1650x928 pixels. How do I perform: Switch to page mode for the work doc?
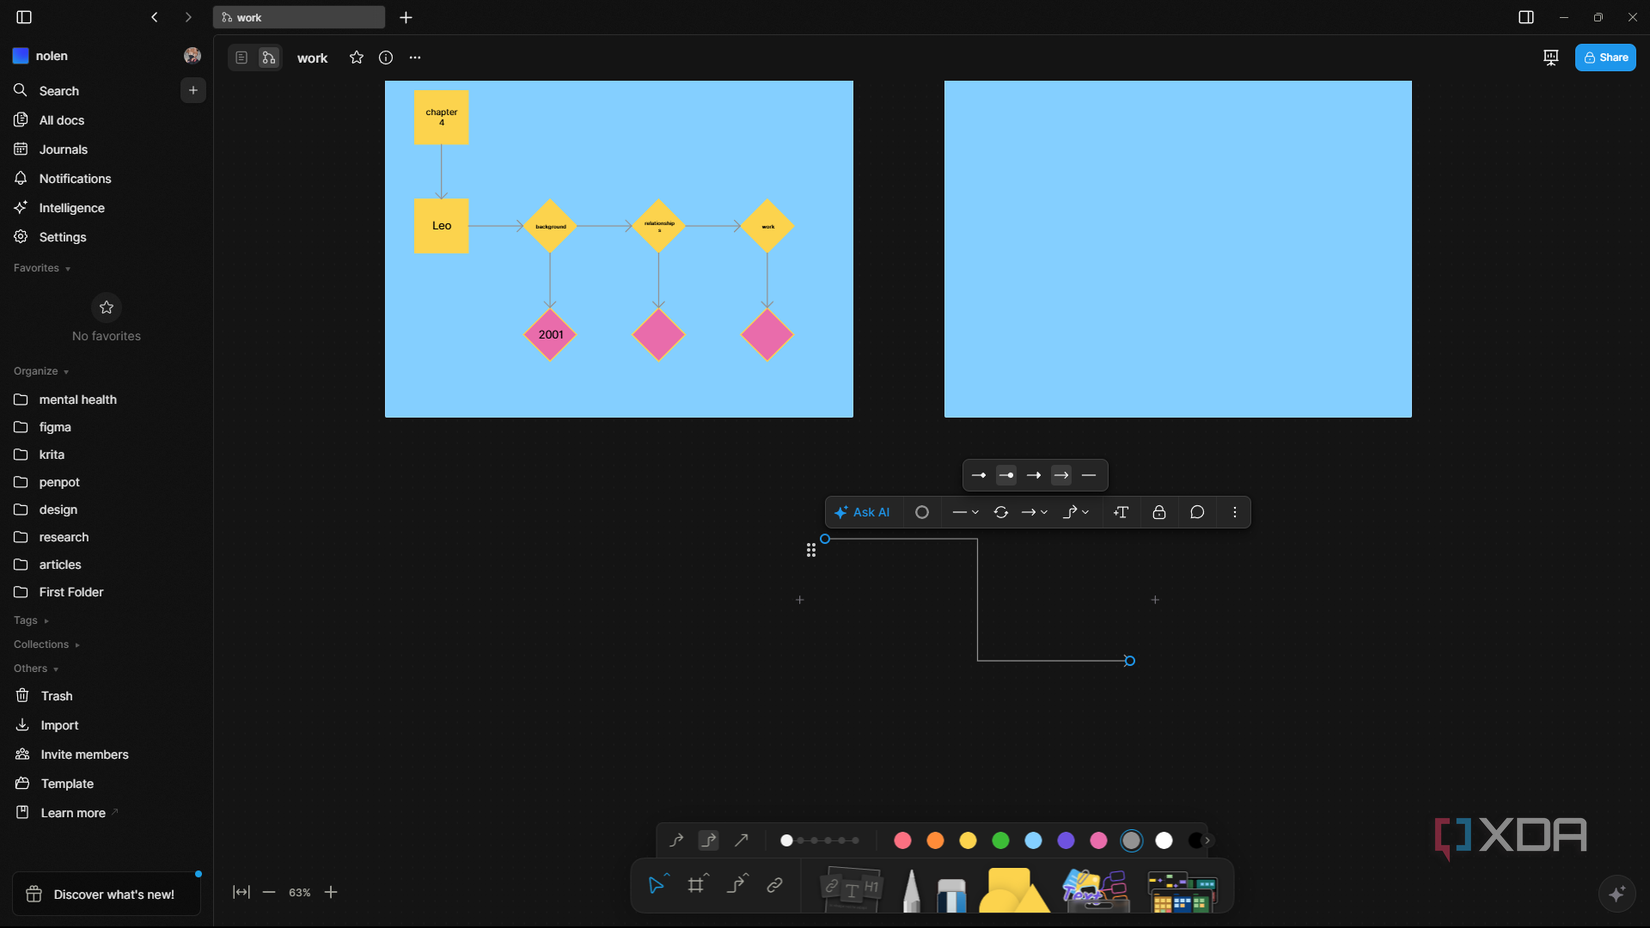[241, 57]
